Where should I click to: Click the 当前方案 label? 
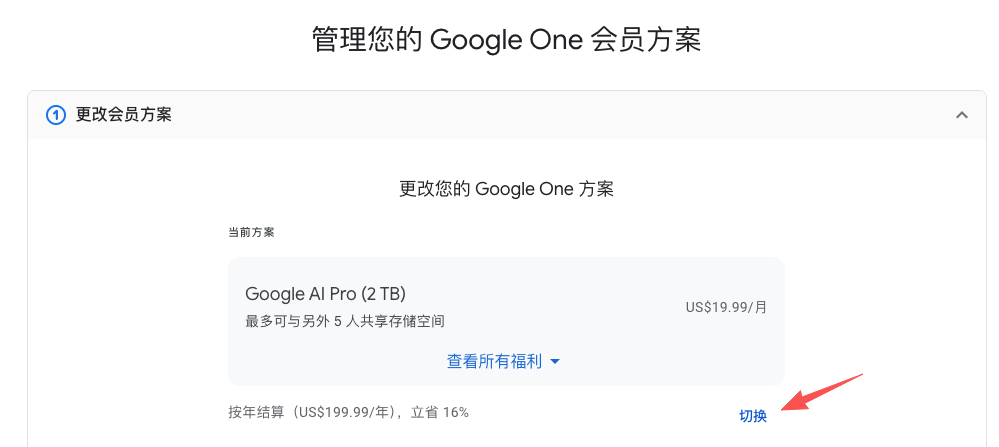coord(251,232)
